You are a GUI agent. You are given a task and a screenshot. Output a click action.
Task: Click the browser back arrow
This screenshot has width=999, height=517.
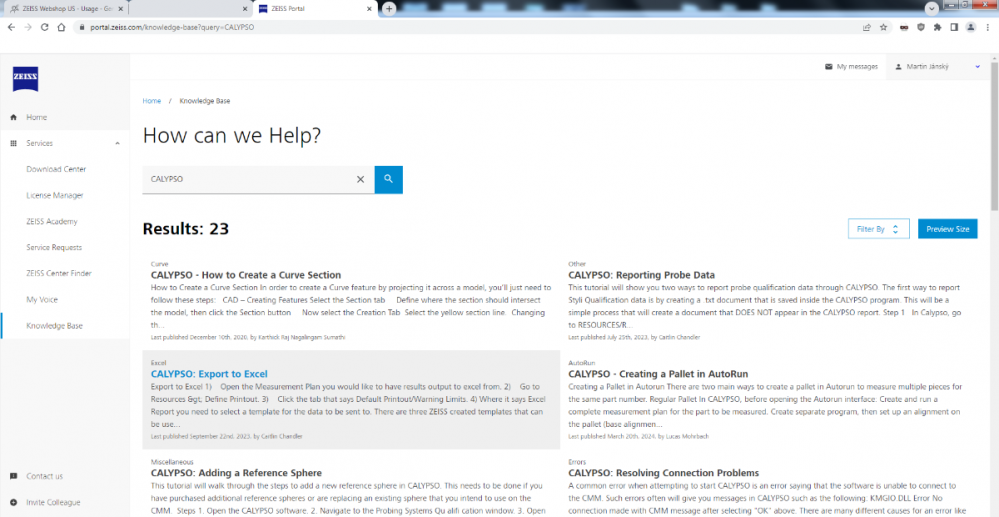11,27
